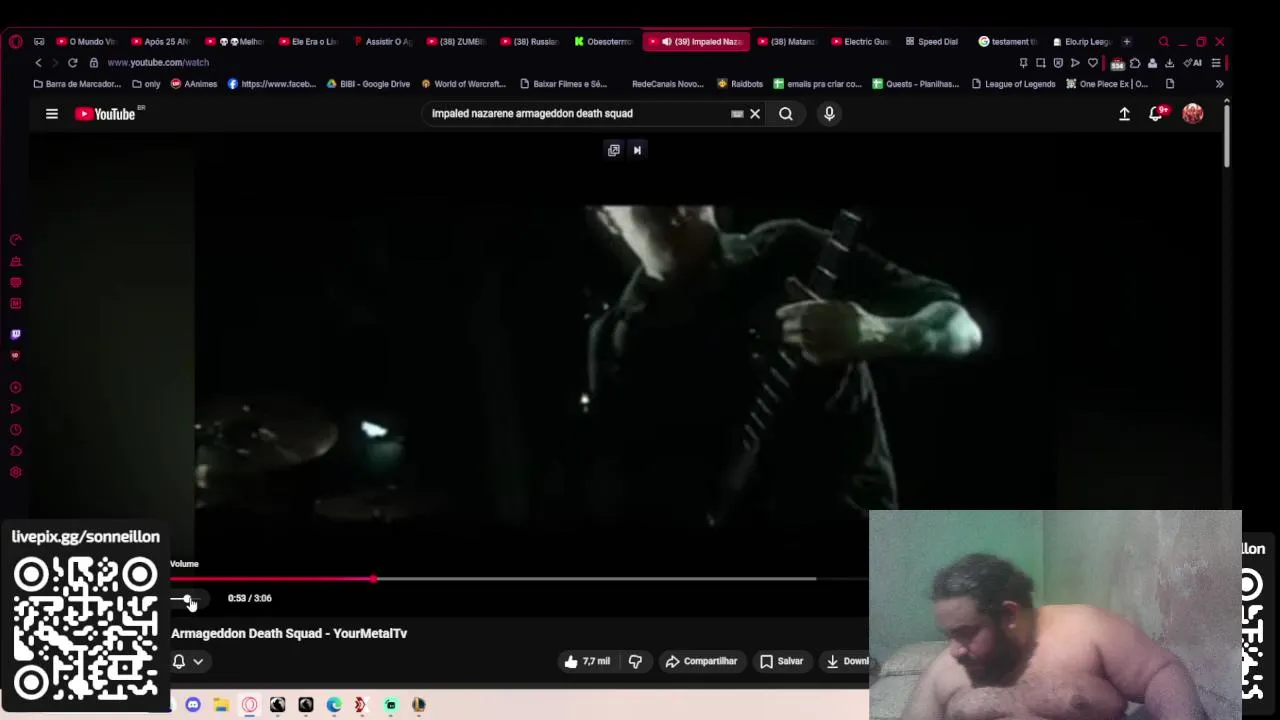The image size is (1280, 720).
Task: Like the video with thumbs up
Action: click(587, 661)
